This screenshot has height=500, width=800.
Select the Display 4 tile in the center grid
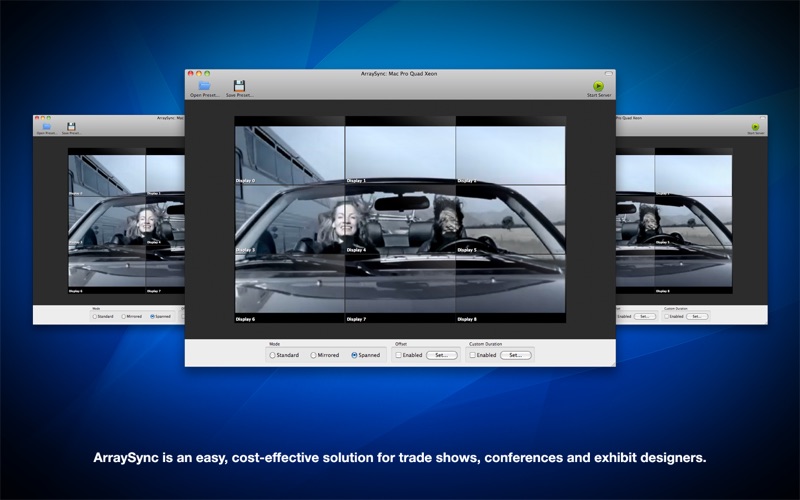click(401, 219)
